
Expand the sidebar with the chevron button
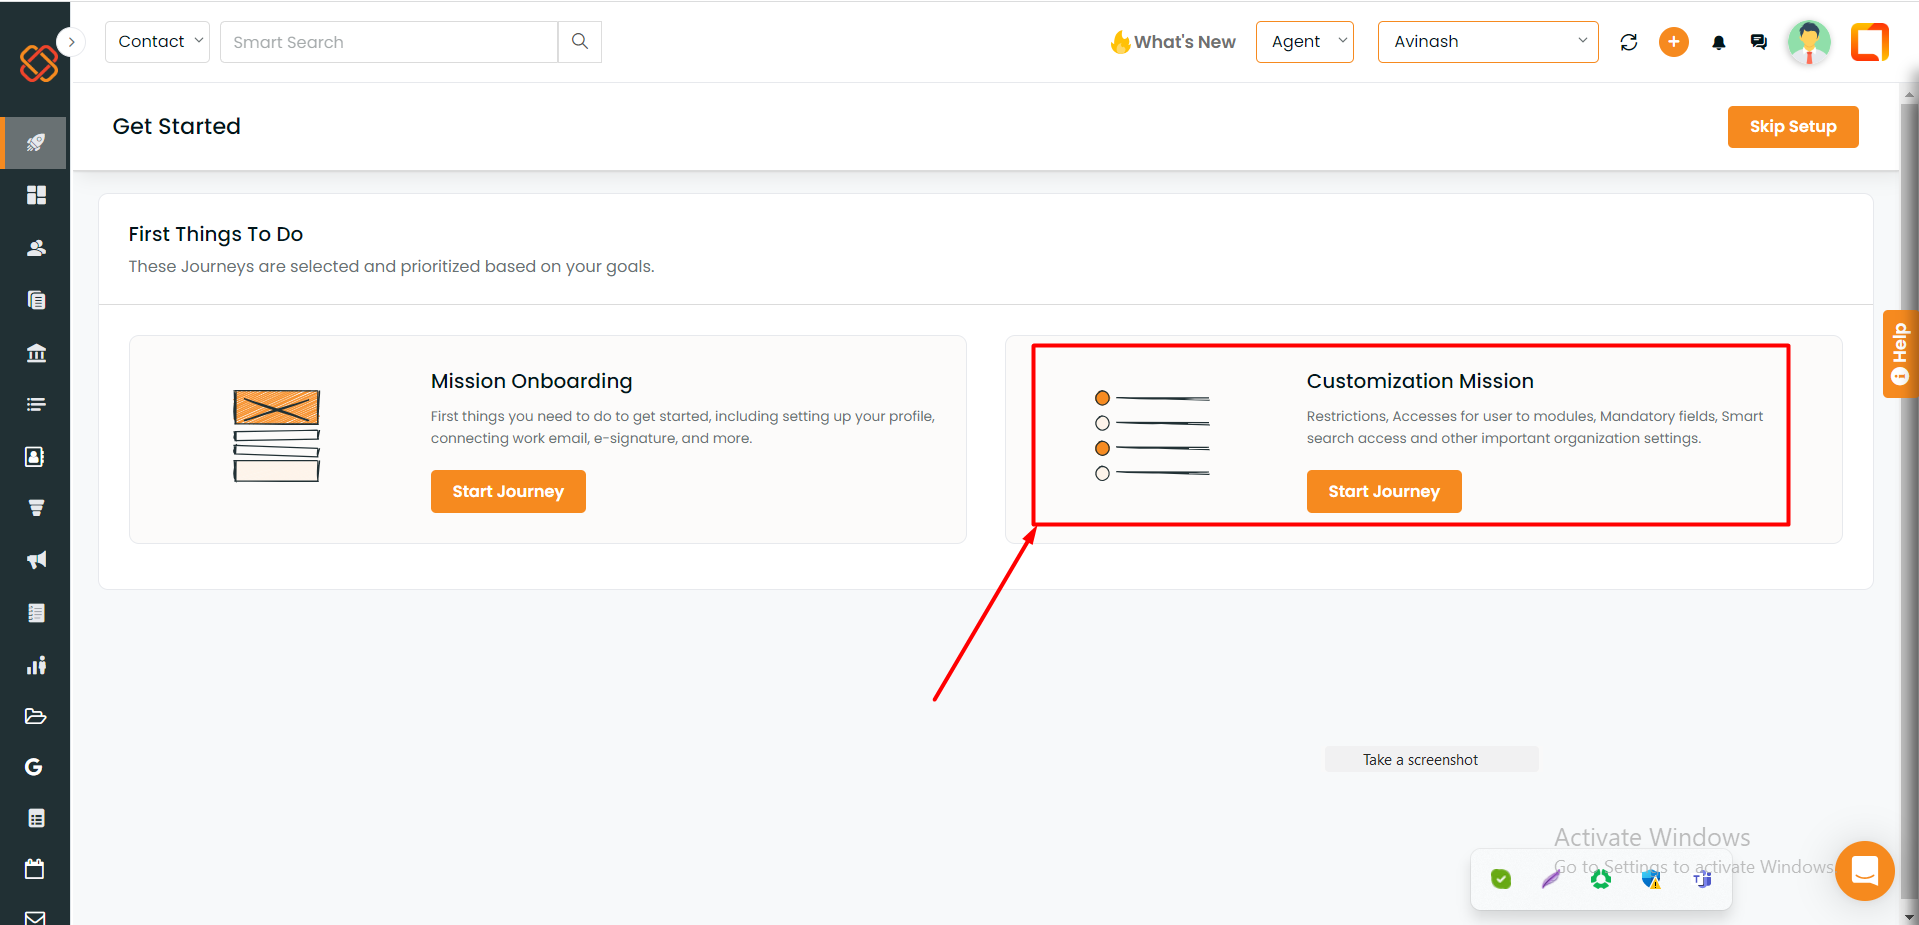(71, 42)
